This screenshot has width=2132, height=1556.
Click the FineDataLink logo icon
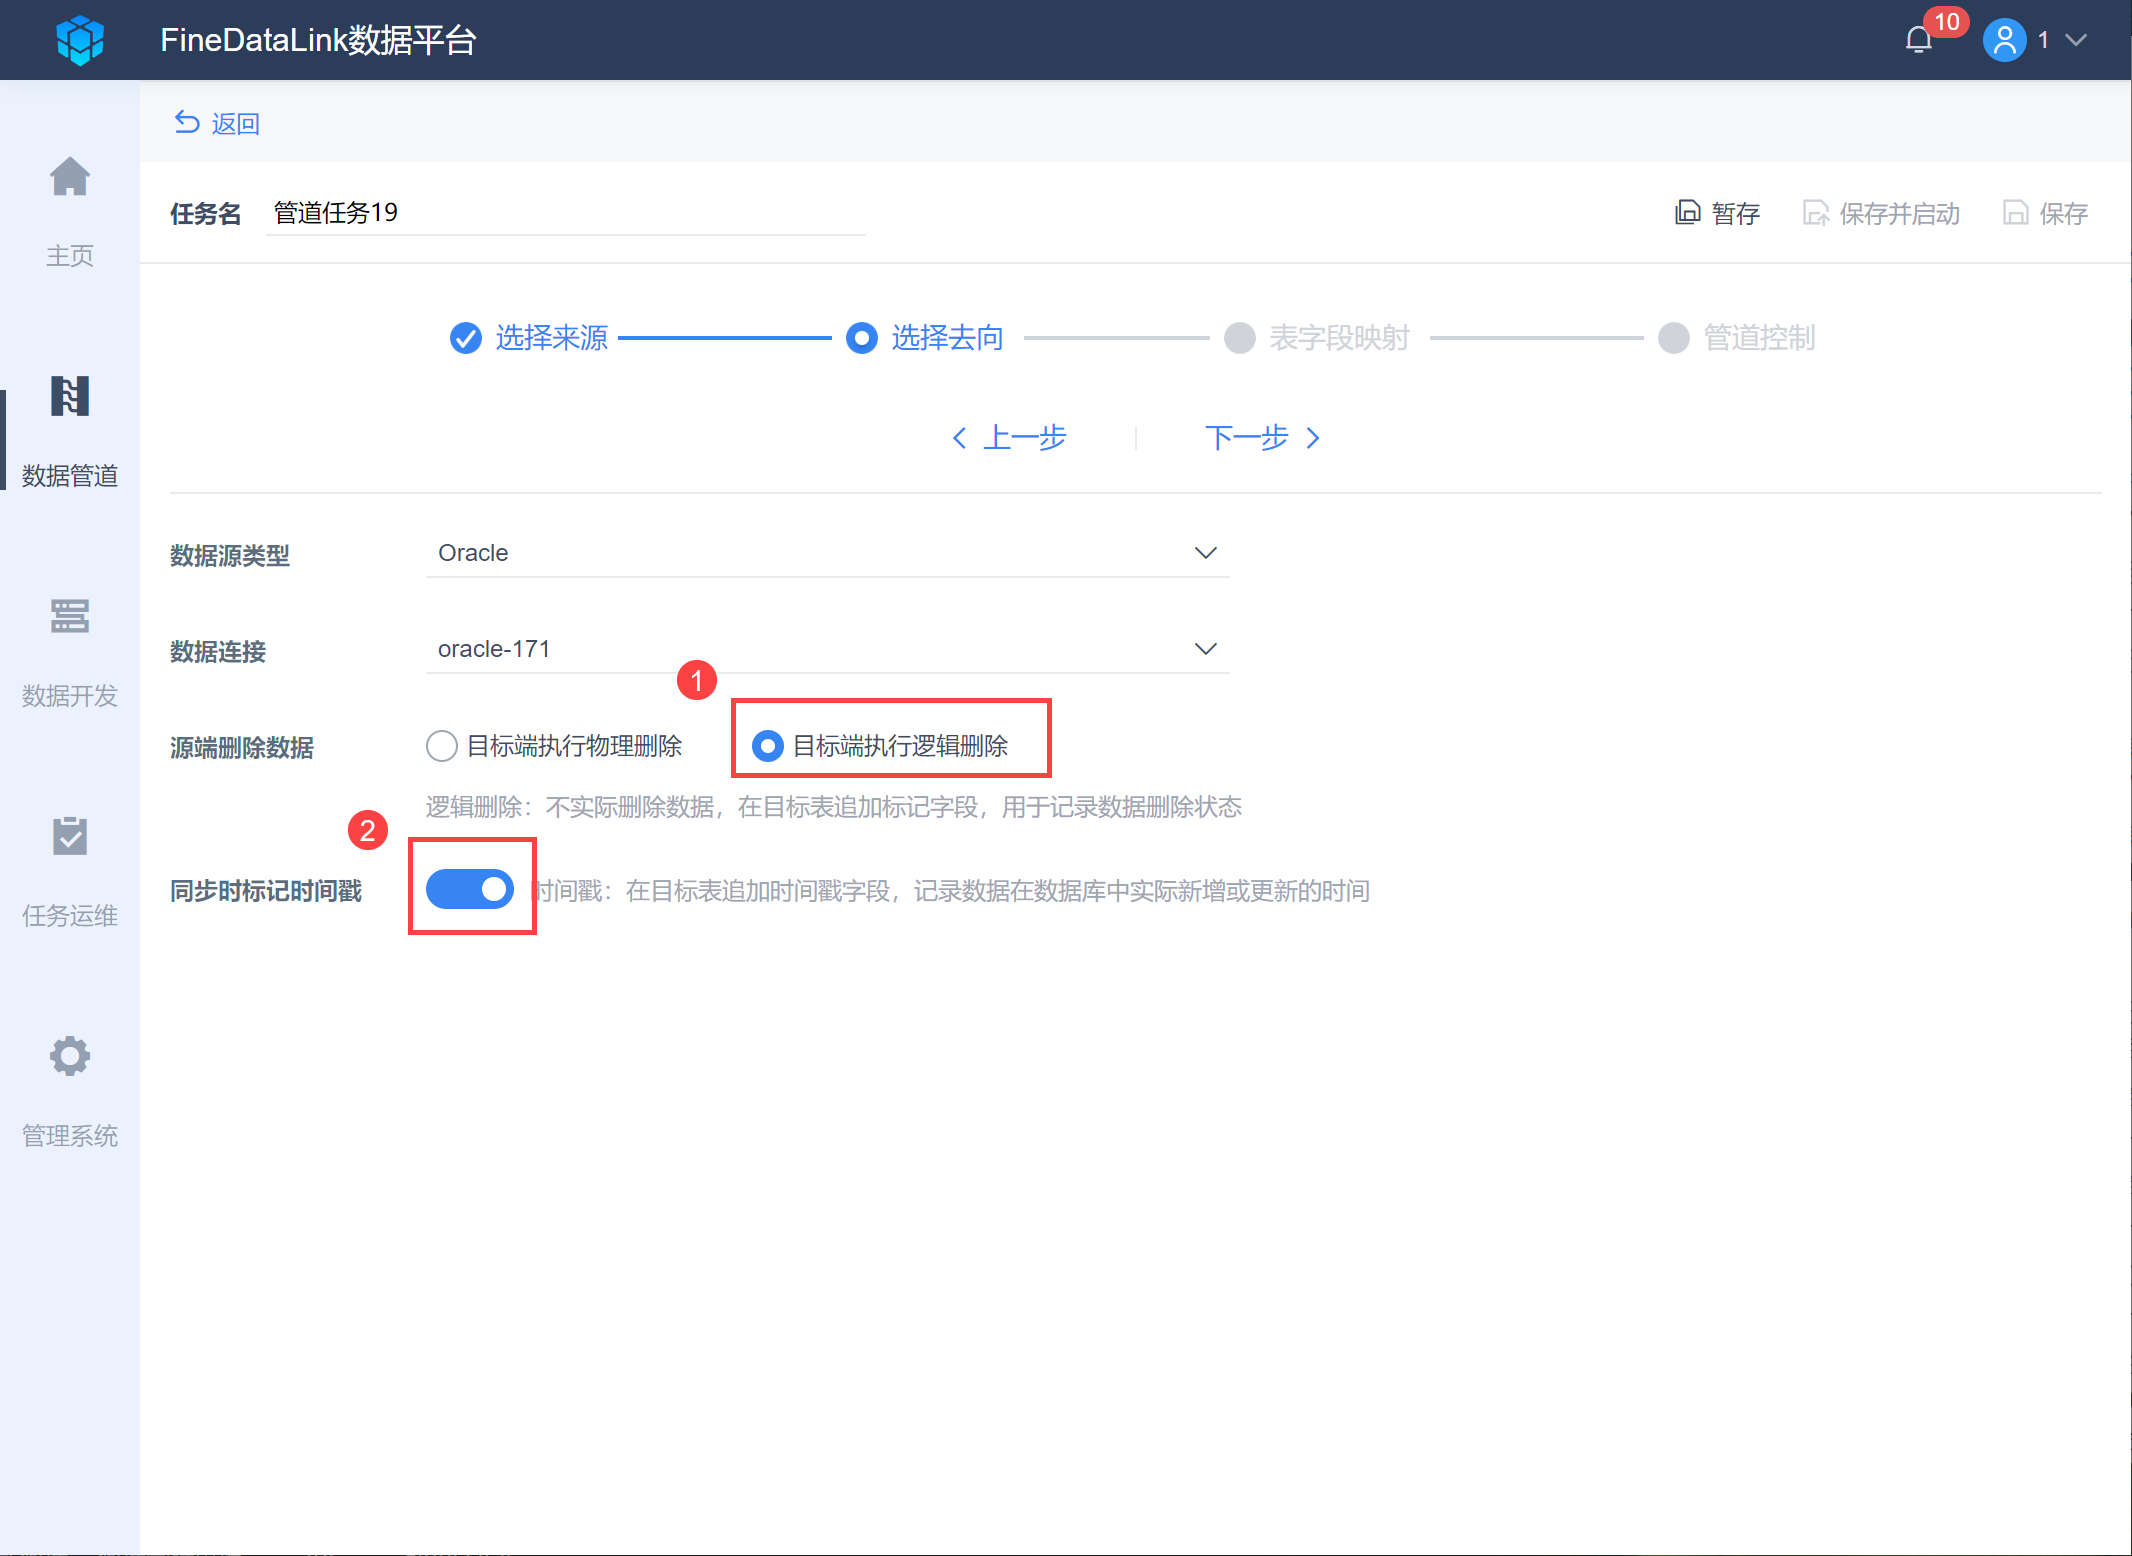[80, 40]
